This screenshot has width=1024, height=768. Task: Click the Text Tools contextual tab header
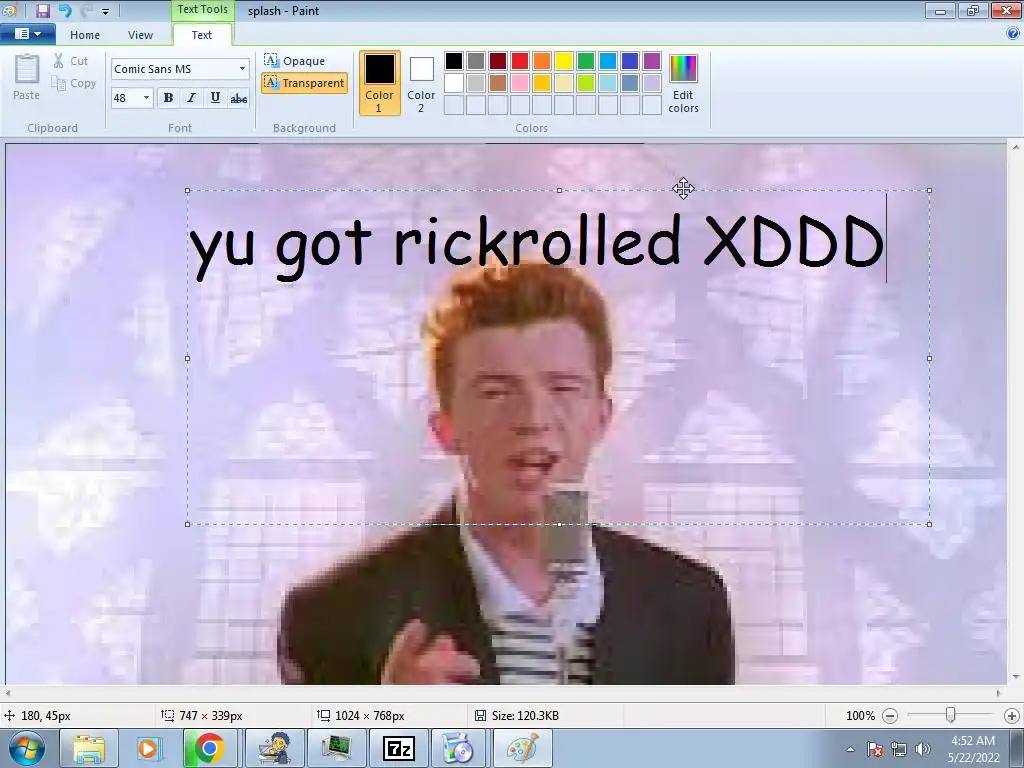coord(202,9)
